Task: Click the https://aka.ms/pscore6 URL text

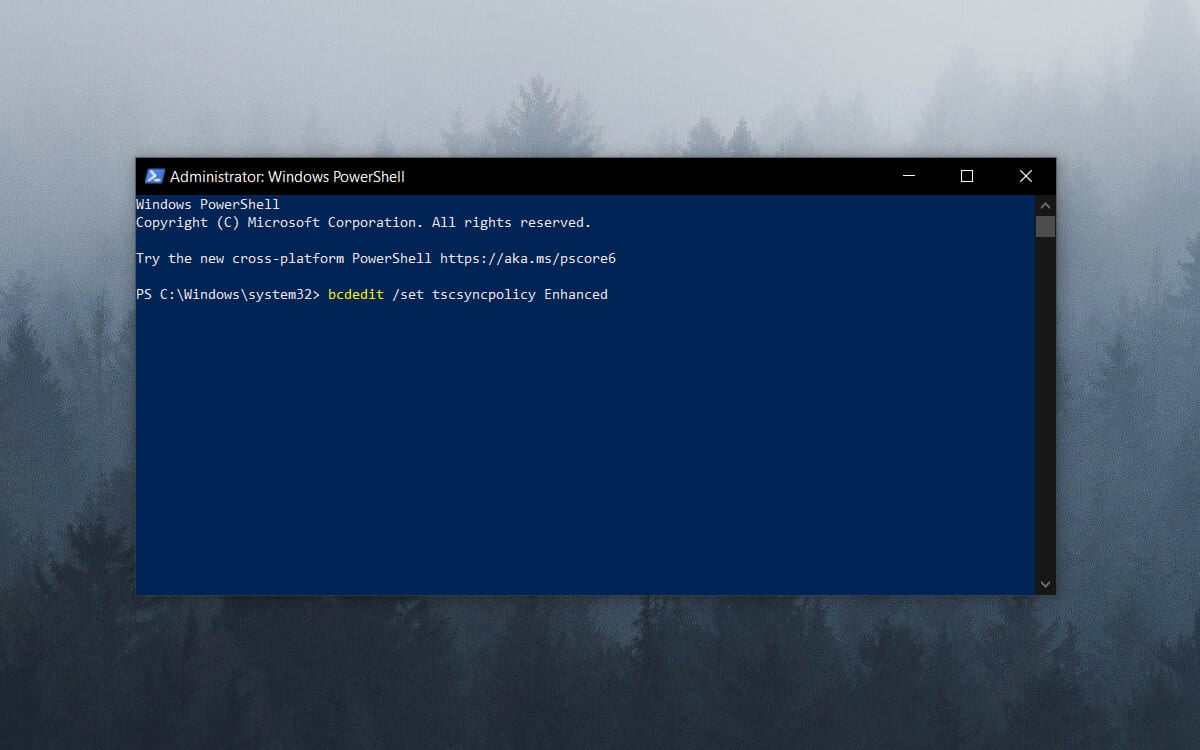Action: 528,258
